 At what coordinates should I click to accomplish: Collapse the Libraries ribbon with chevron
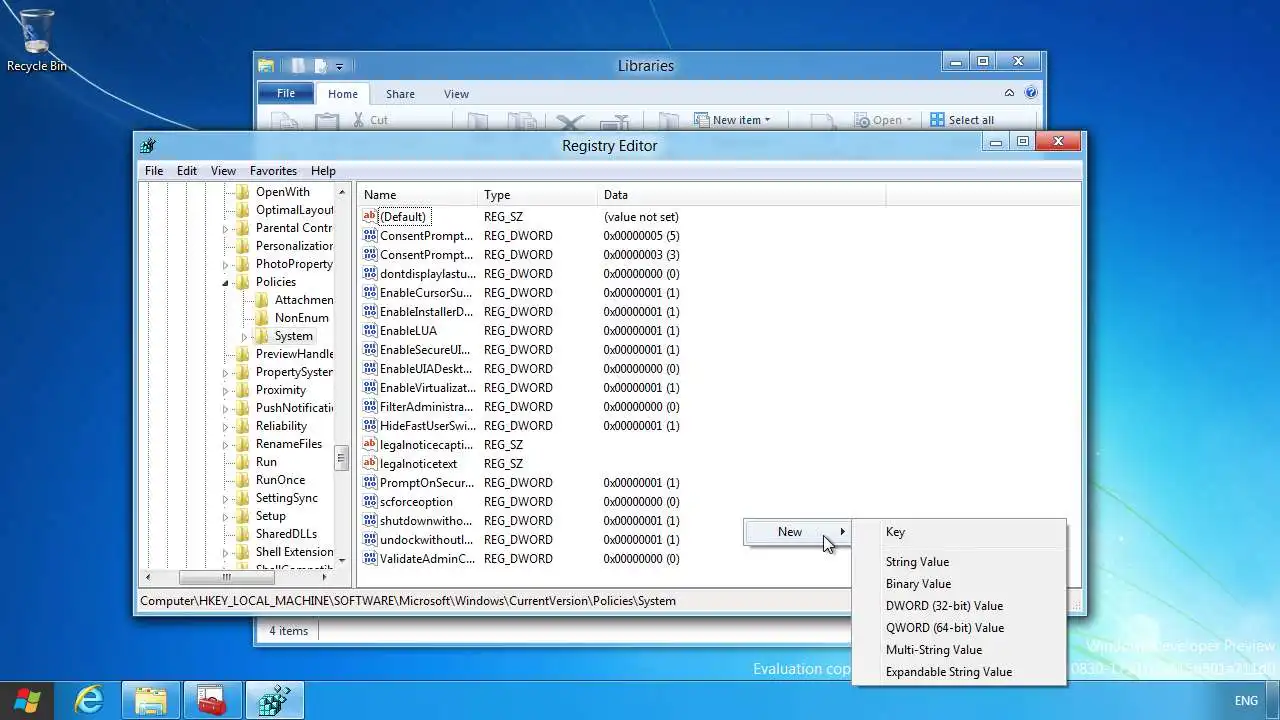tap(1009, 93)
